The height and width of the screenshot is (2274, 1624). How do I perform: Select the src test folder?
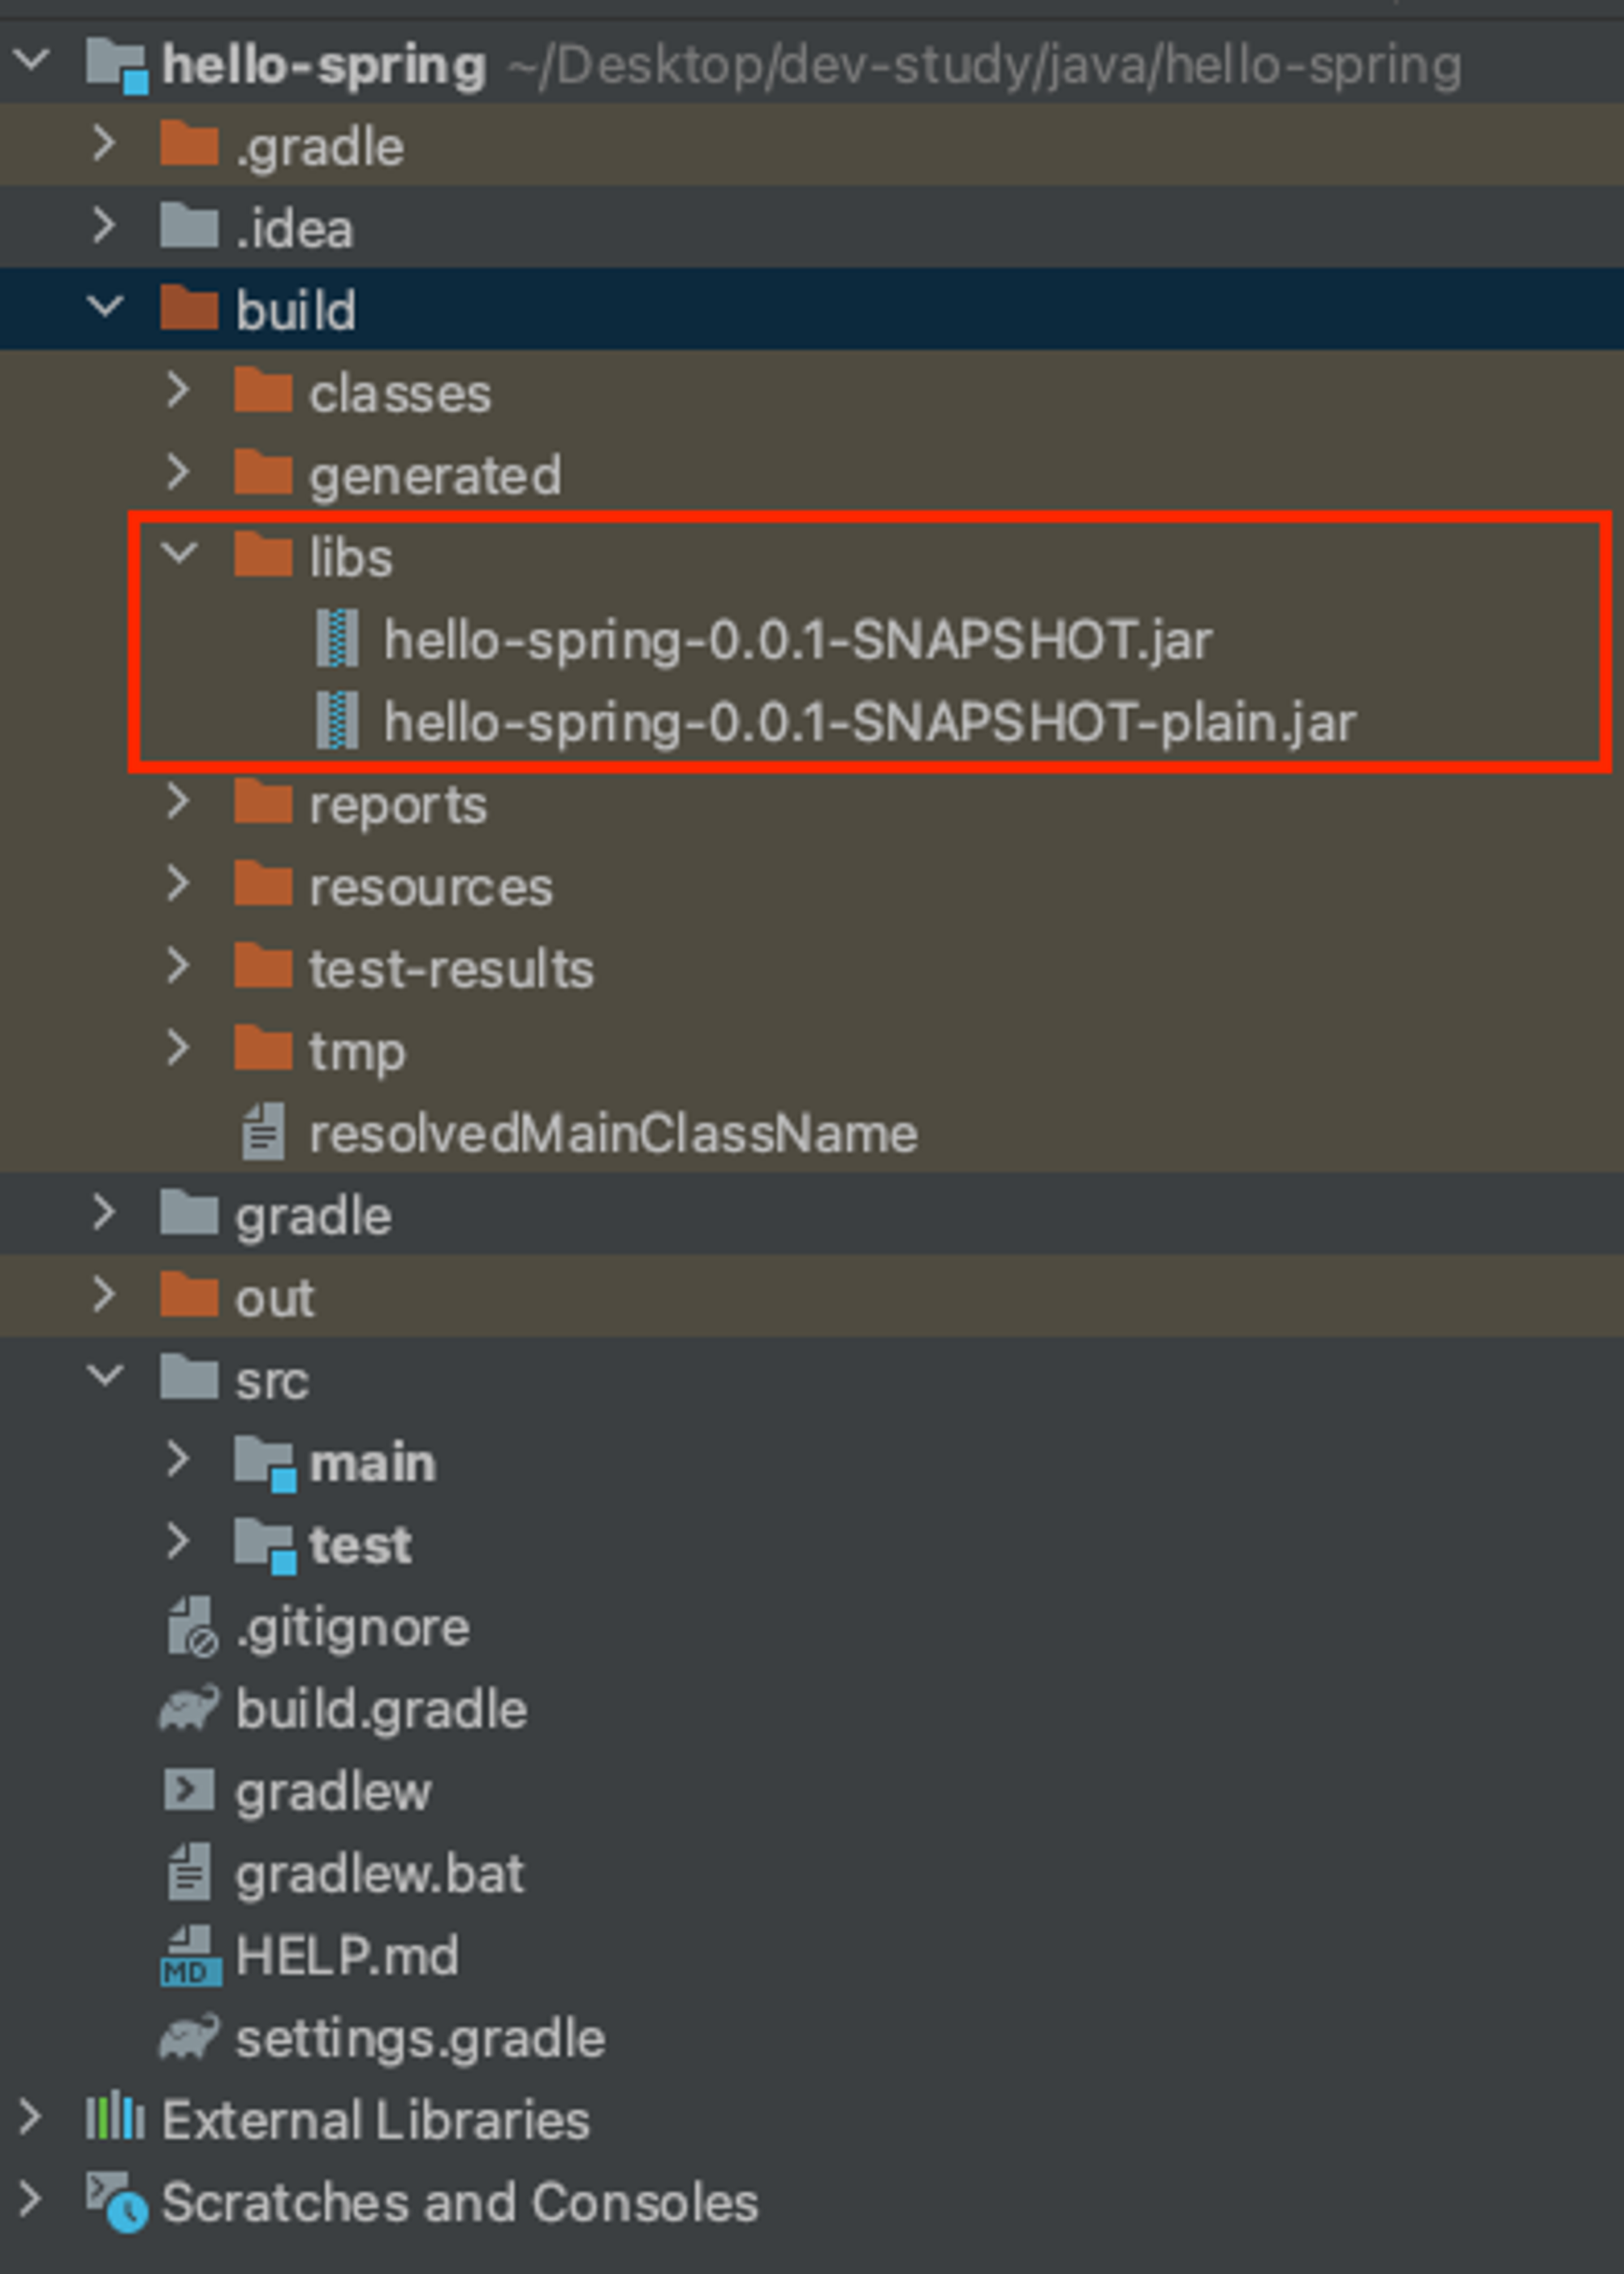pos(360,1545)
